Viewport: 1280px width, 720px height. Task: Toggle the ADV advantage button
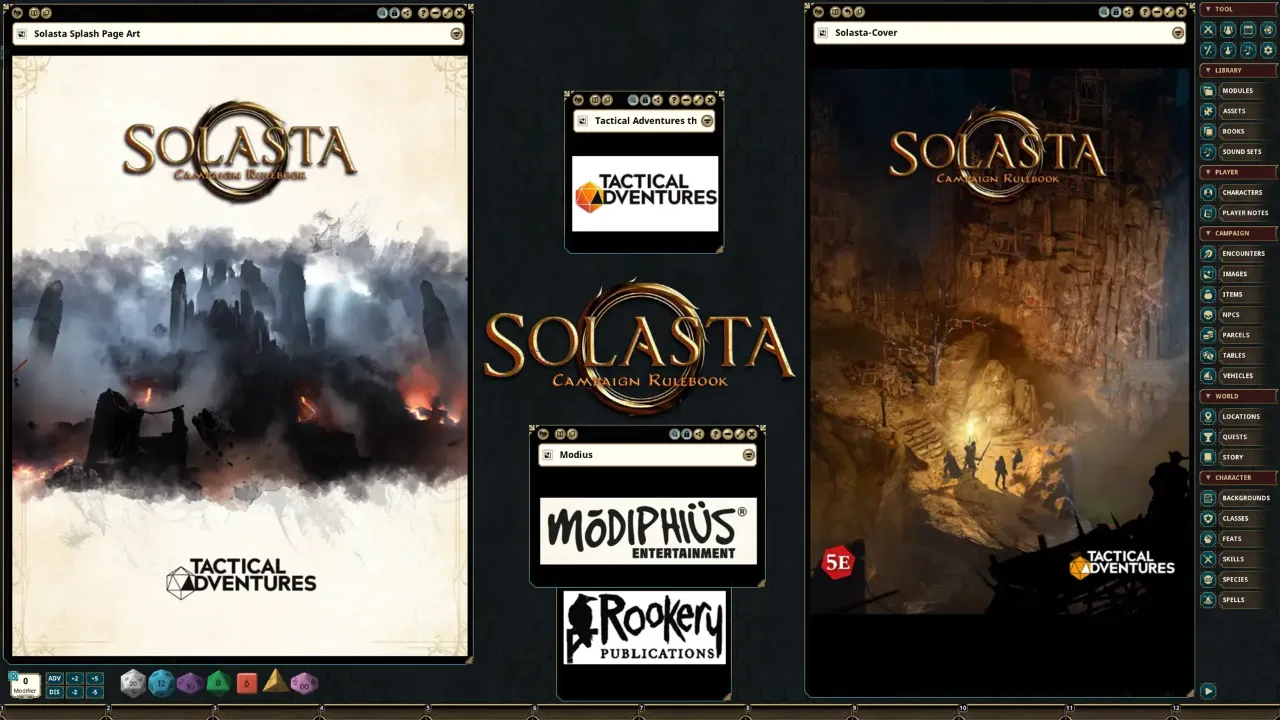(x=55, y=678)
